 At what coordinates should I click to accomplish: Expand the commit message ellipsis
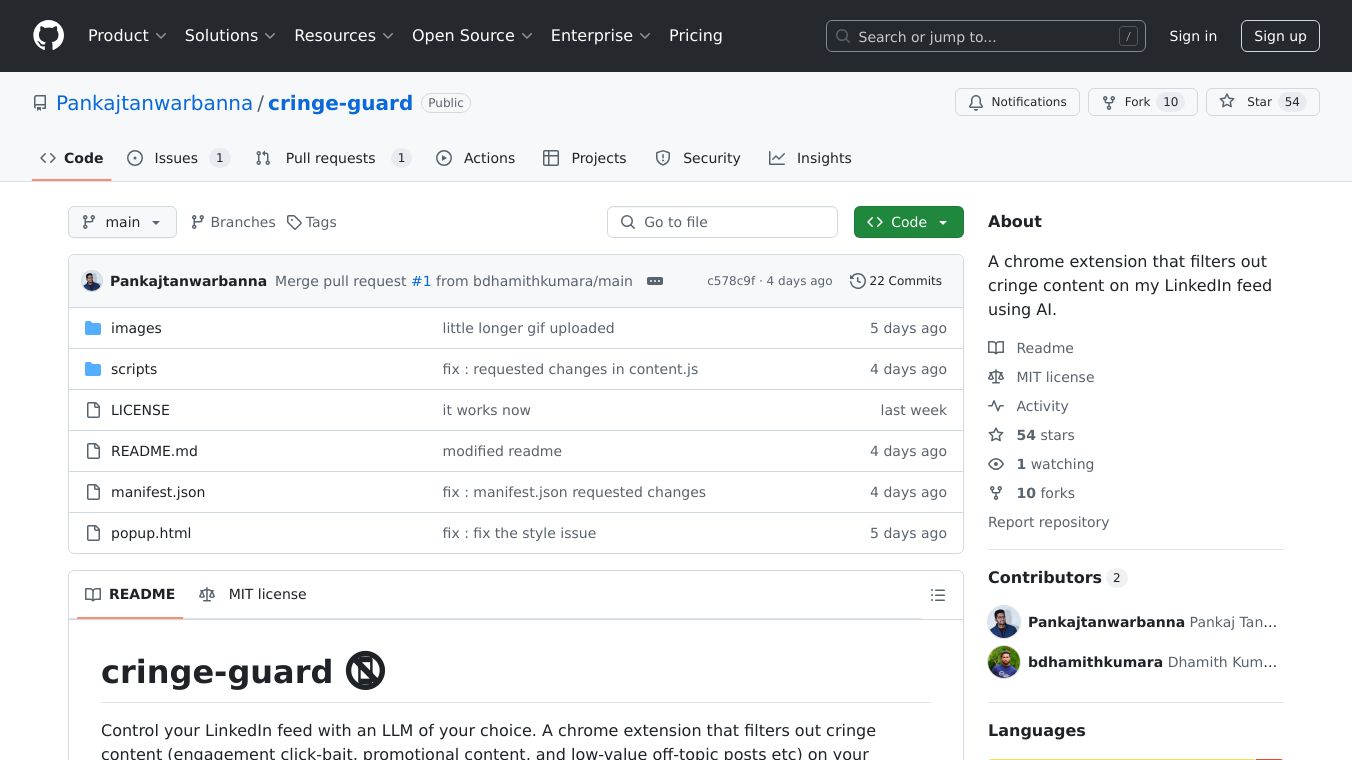pos(655,281)
